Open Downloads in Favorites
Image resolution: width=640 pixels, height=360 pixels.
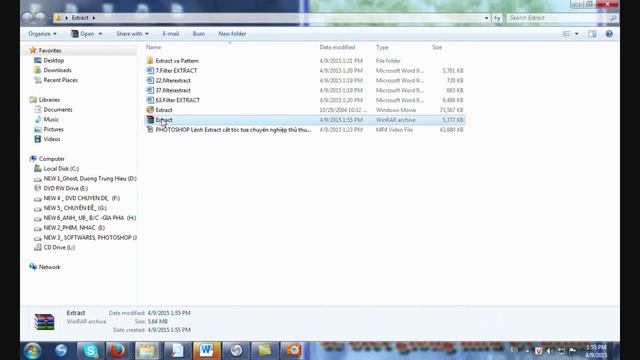point(57,70)
